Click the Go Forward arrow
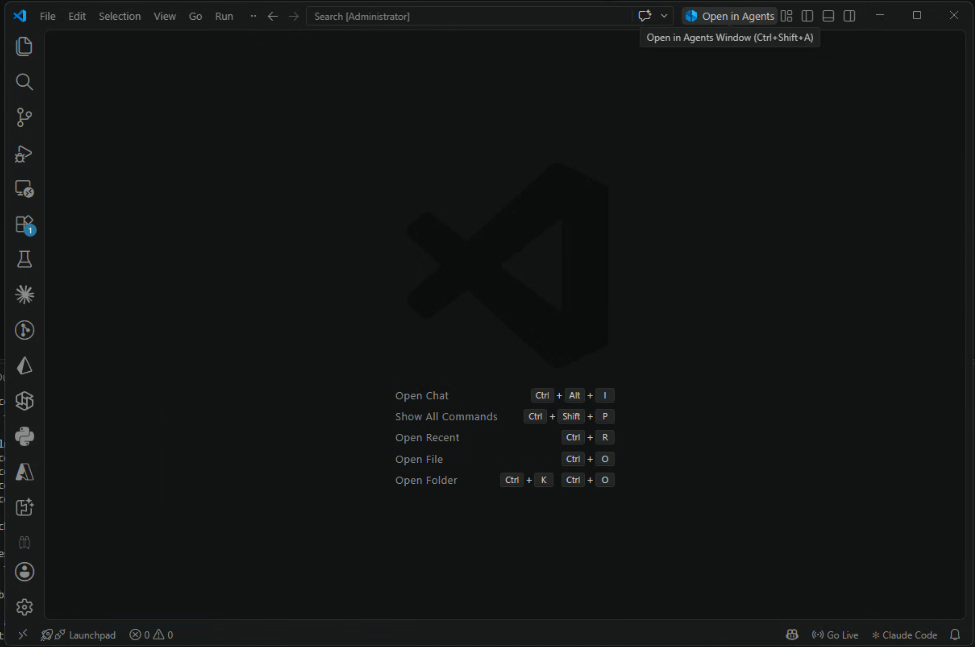975x647 pixels. pos(293,16)
